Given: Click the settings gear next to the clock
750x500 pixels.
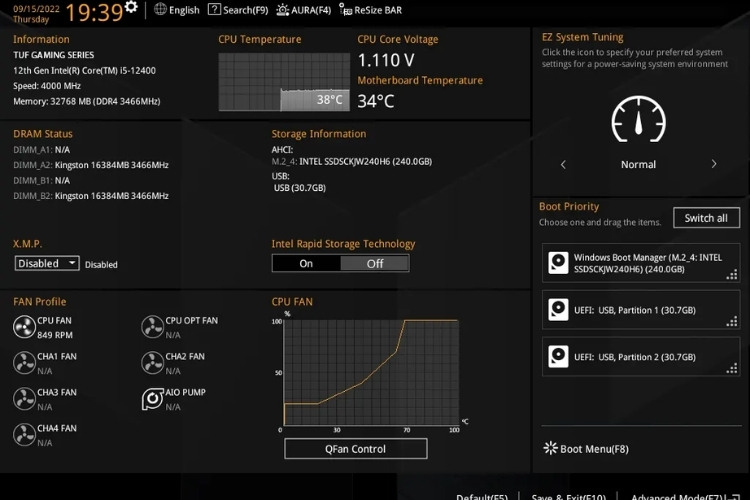Looking at the screenshot, I should (x=131, y=8).
